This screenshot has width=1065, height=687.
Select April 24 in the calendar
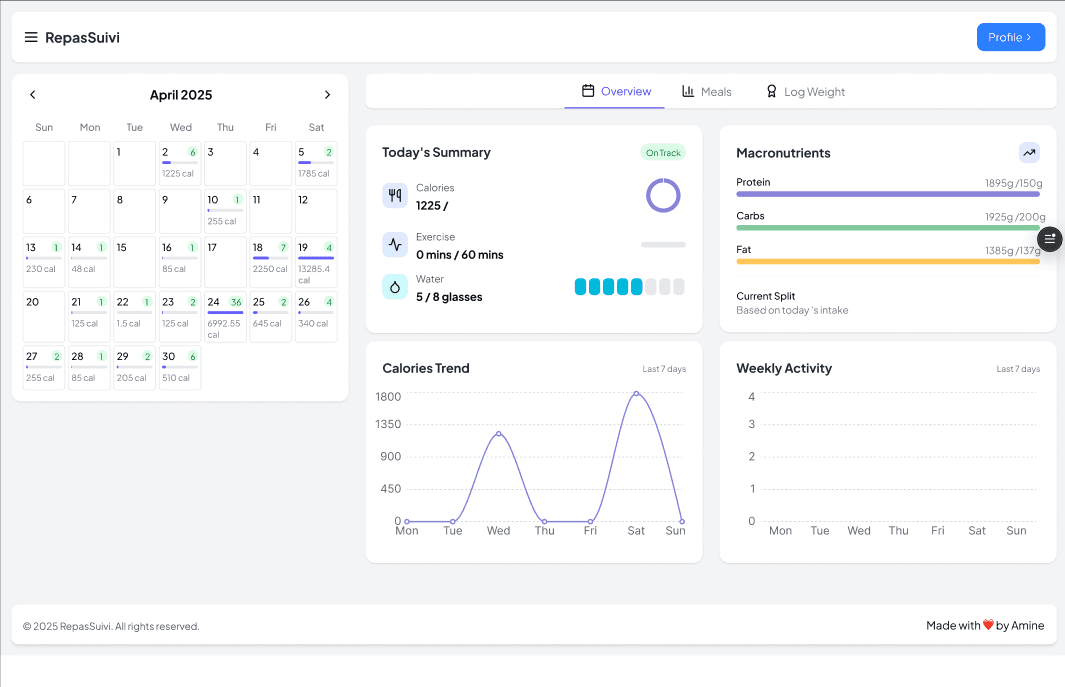(x=225, y=316)
